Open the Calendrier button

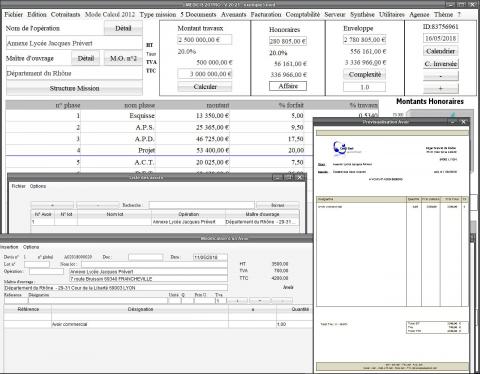click(x=441, y=51)
